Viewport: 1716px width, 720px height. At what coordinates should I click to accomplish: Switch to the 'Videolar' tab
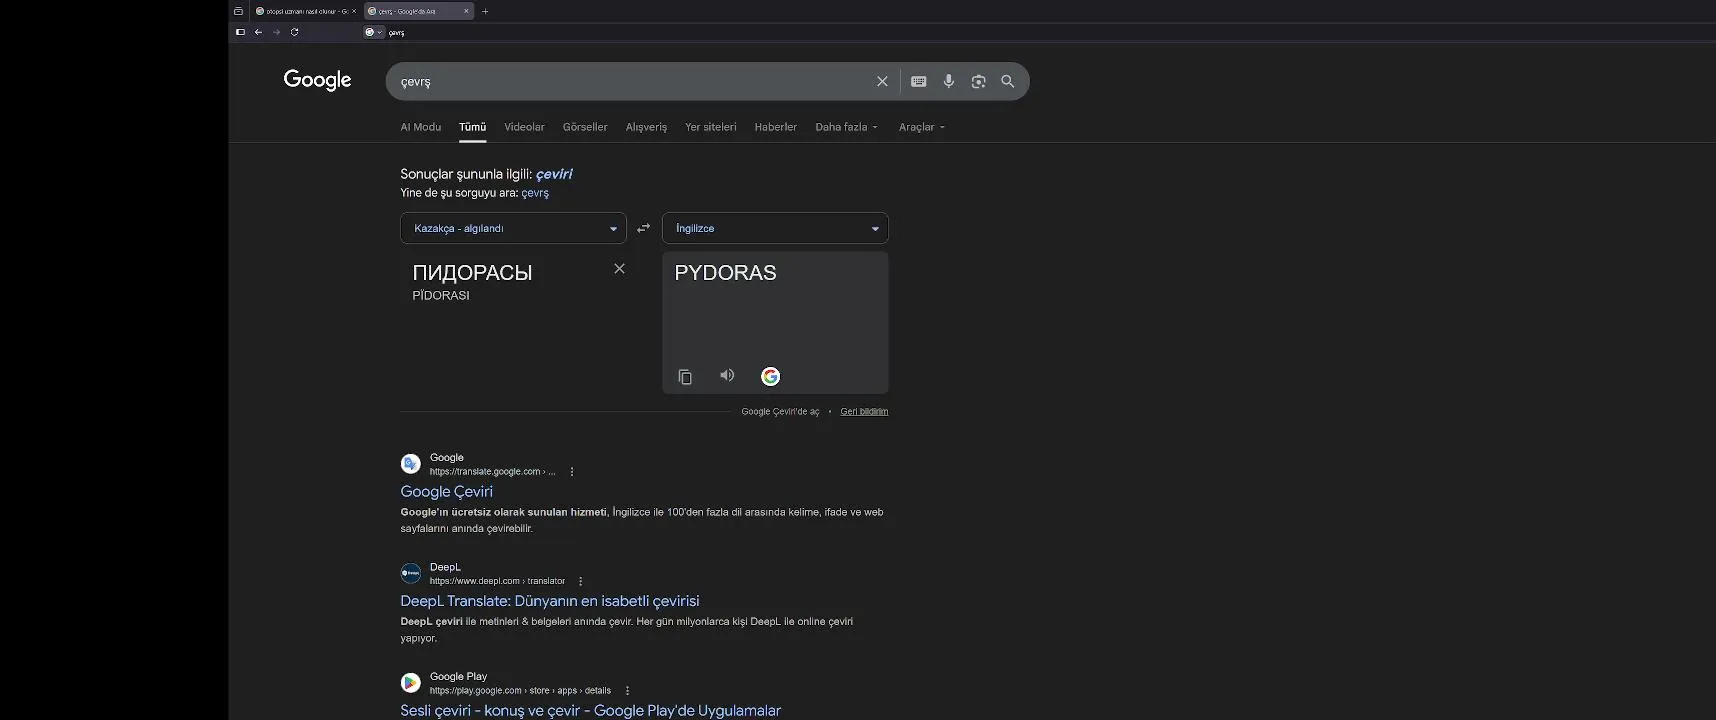click(524, 127)
